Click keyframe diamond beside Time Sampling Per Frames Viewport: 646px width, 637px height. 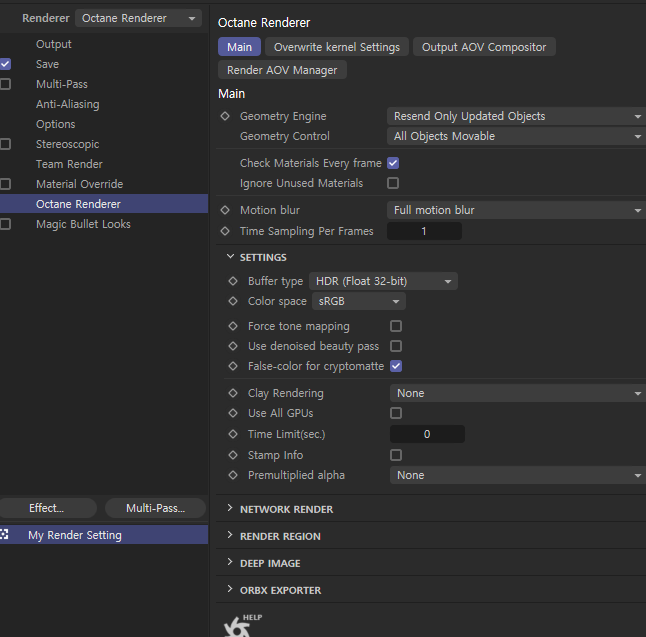pos(225,231)
